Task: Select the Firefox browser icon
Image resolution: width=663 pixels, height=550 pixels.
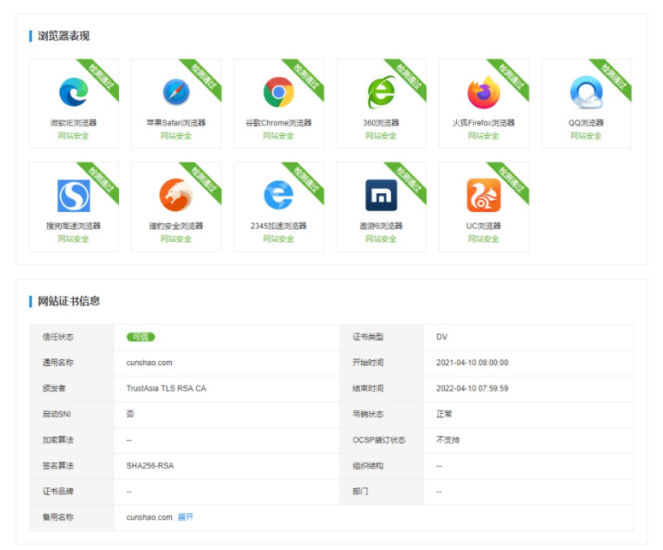Action: pos(483,93)
